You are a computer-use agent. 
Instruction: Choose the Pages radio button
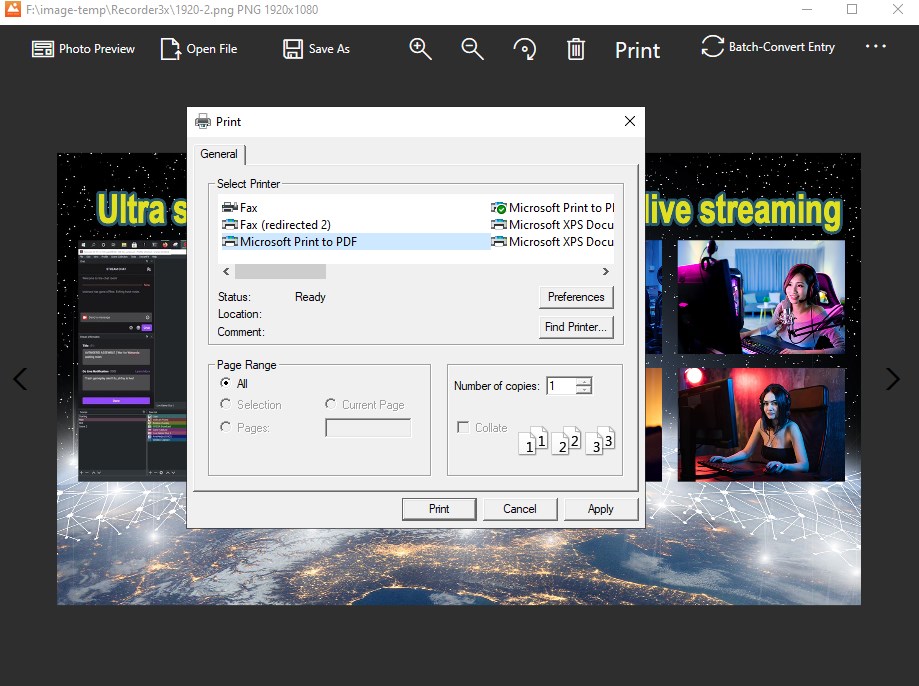[225, 427]
